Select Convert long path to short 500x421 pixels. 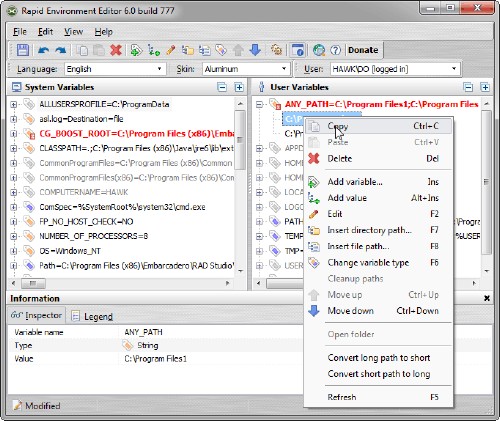[x=379, y=358]
